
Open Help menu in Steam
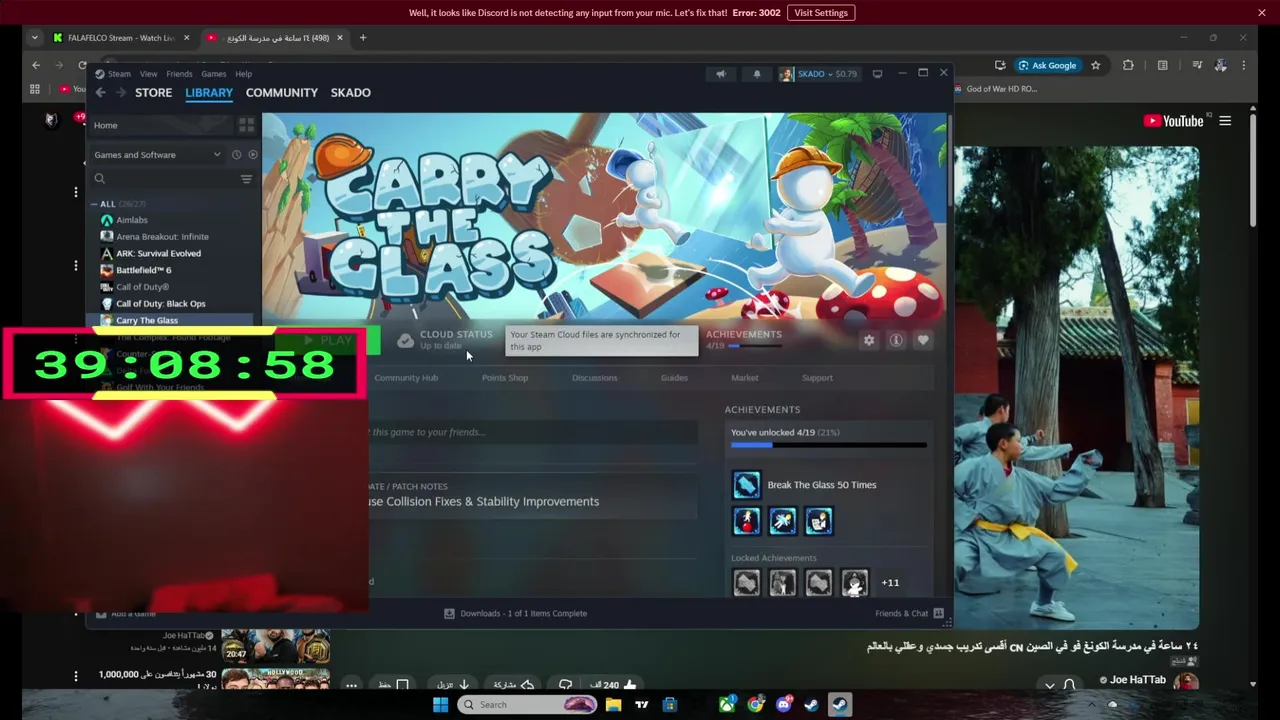point(243,74)
